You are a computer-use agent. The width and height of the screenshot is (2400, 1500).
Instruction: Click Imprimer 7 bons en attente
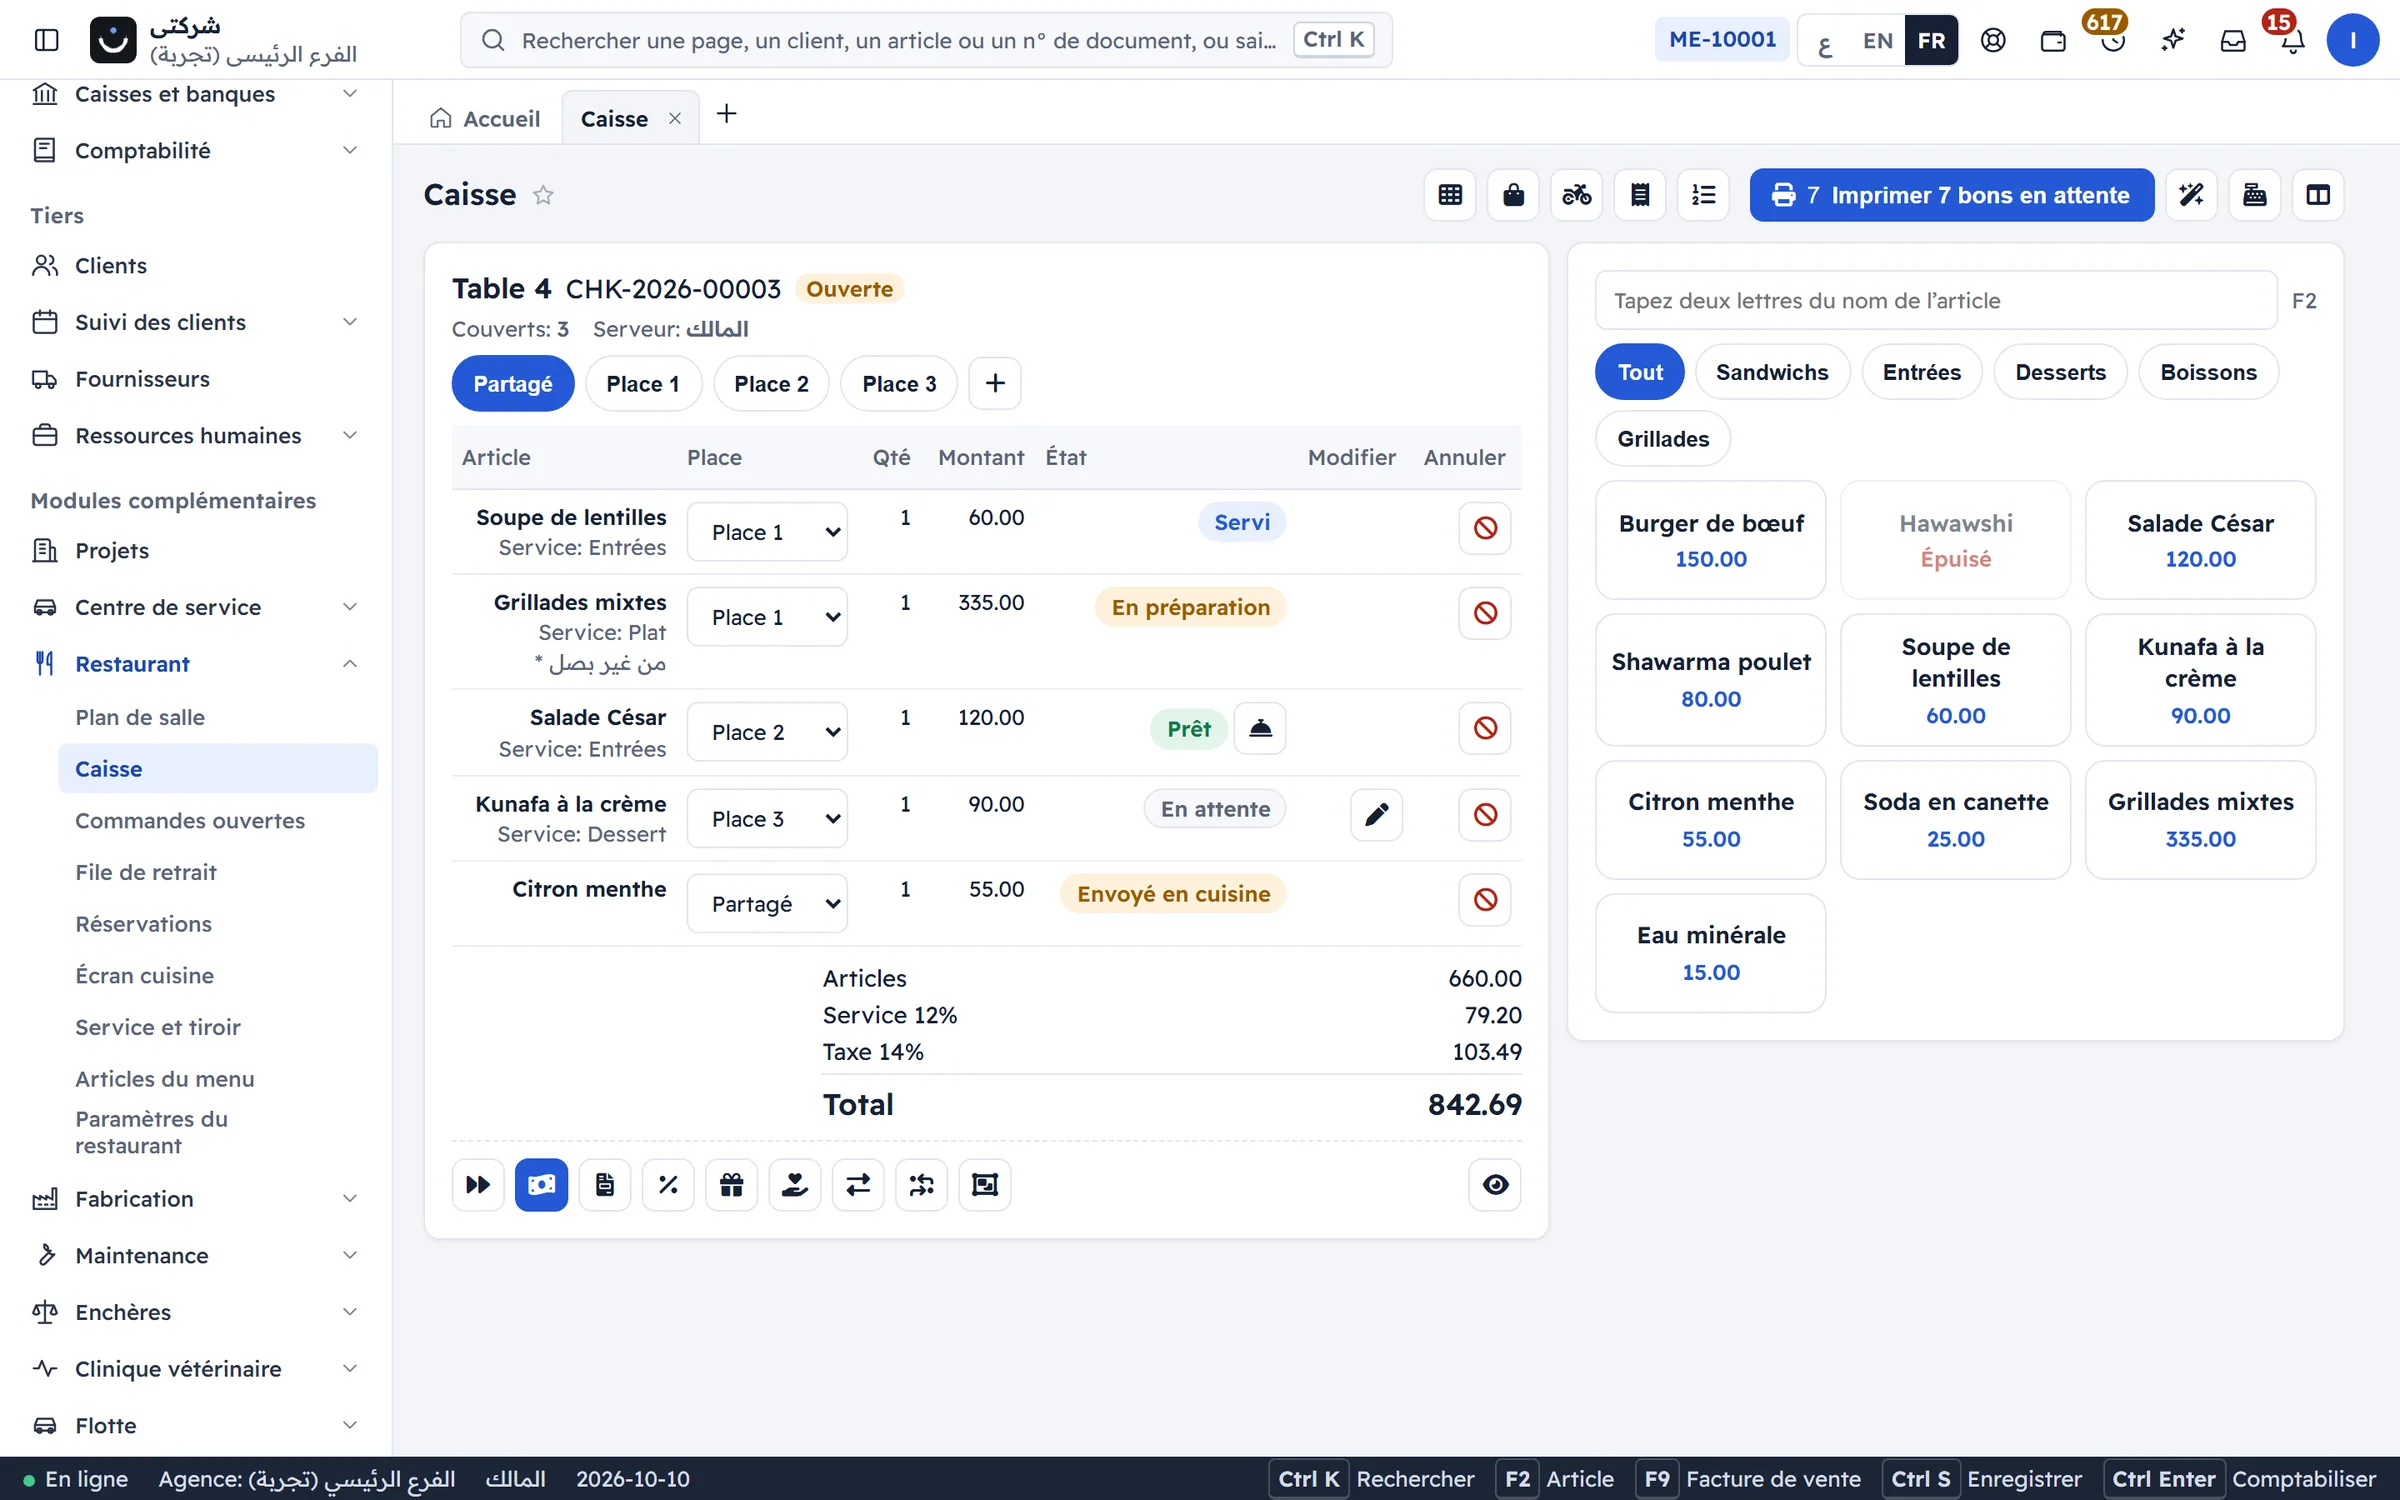[x=1951, y=195]
